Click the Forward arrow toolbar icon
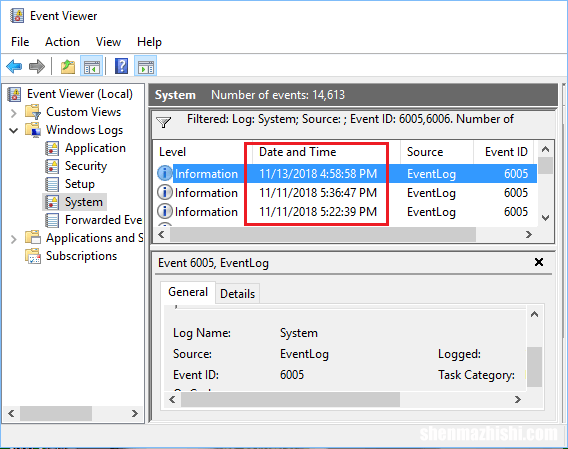The width and height of the screenshot is (568, 449). click(37, 67)
